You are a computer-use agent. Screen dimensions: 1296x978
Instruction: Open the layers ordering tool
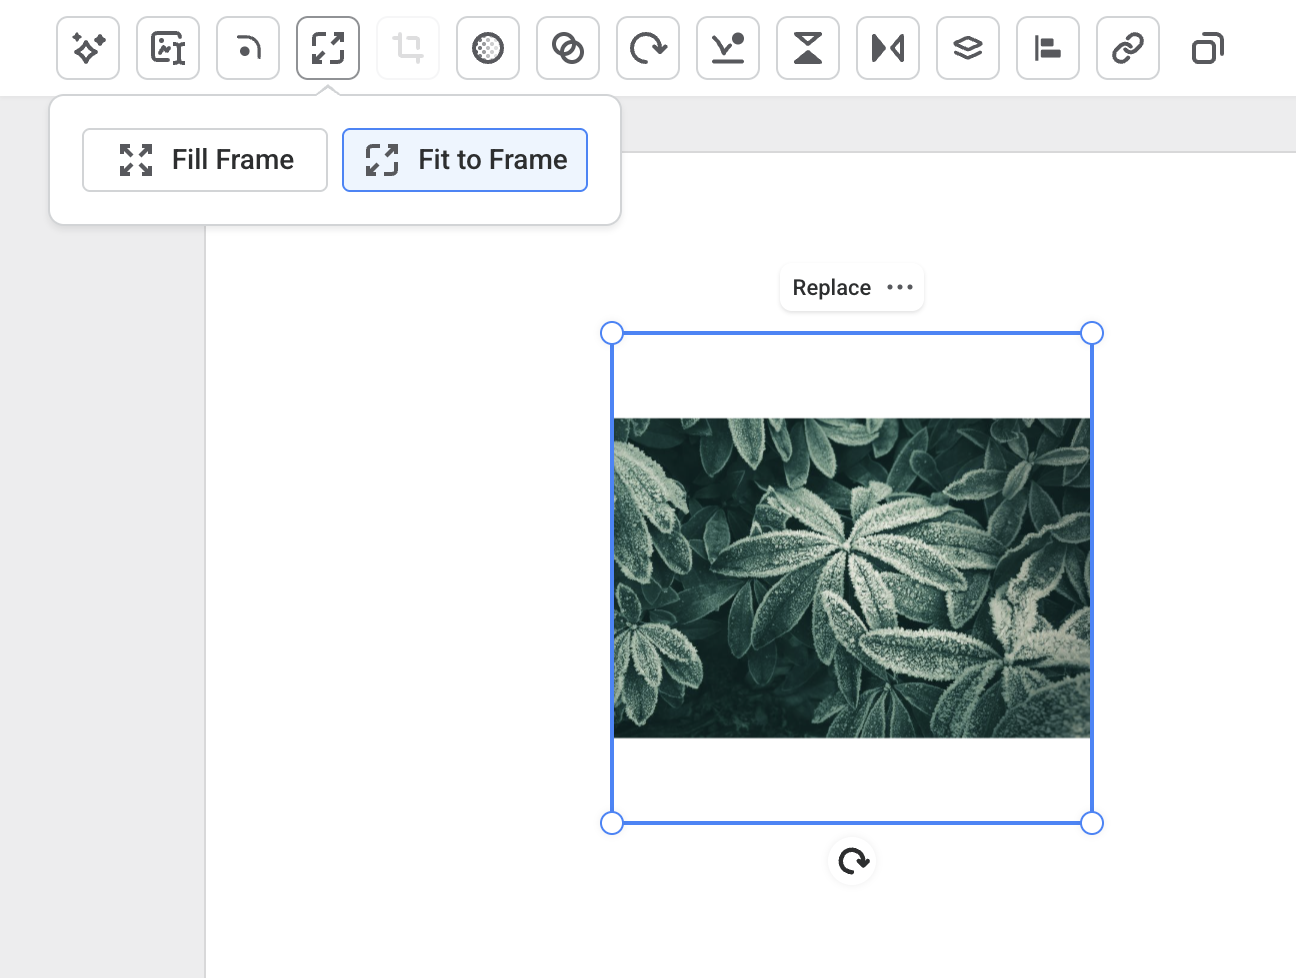click(x=968, y=48)
